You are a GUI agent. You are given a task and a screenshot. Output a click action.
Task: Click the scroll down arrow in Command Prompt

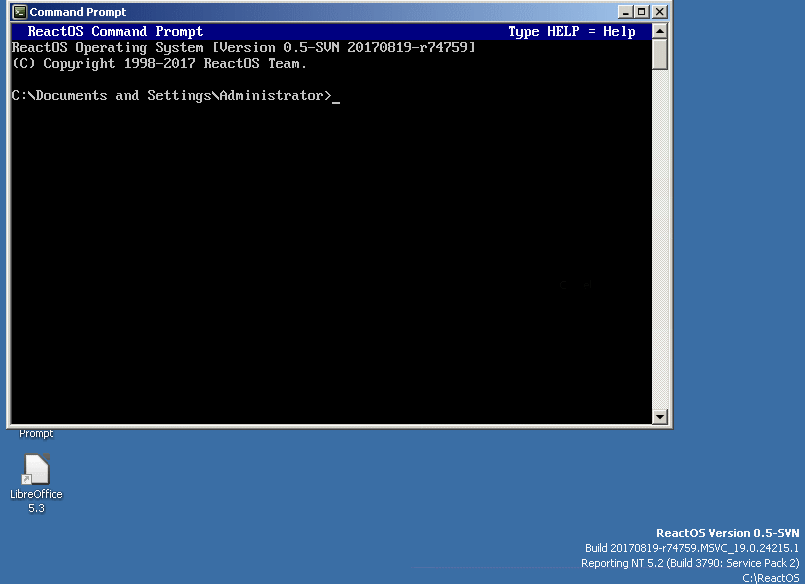[x=660, y=416]
